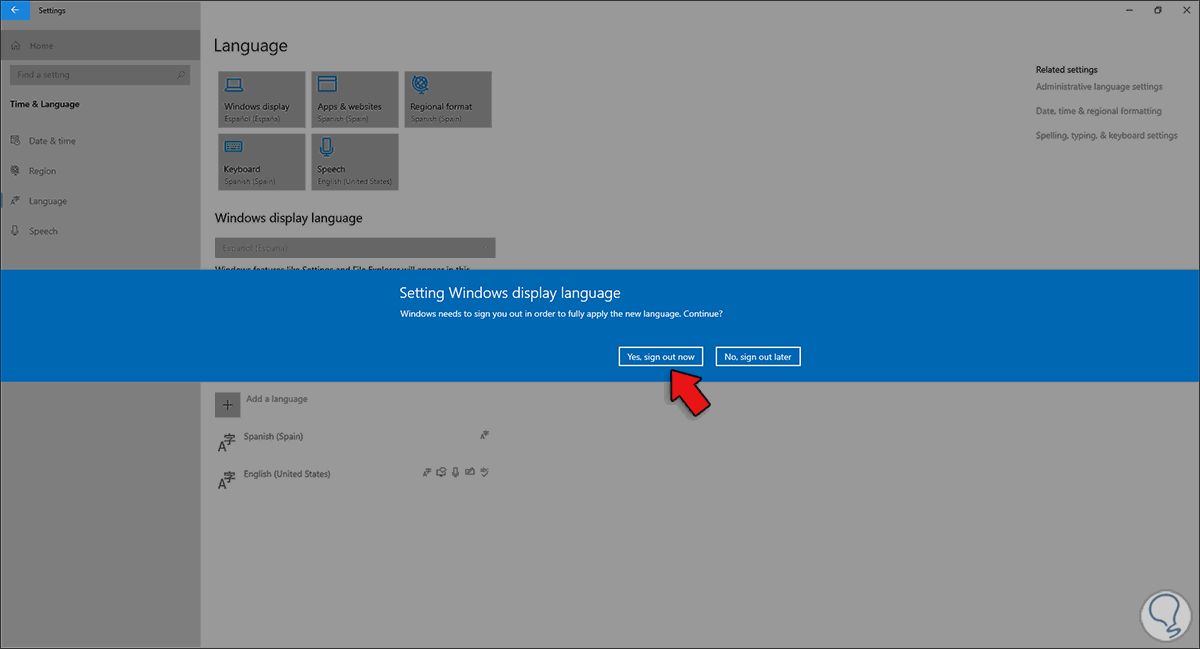Click the back arrow in Settings
This screenshot has height=649, width=1200.
coord(14,9)
